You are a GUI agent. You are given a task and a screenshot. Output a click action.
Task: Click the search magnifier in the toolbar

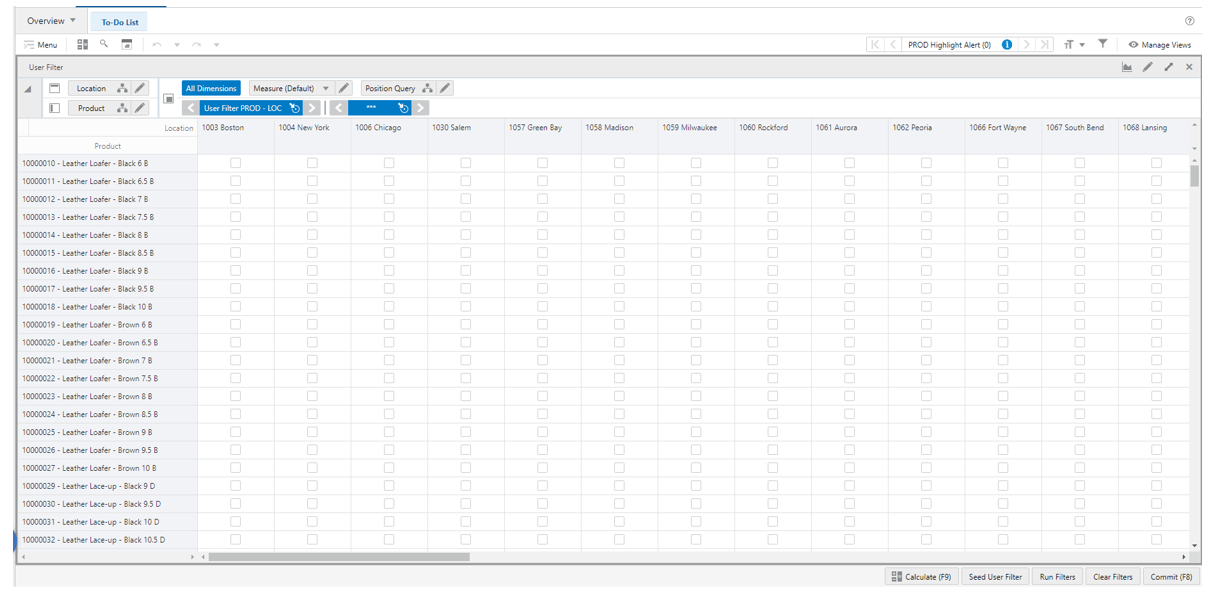tap(103, 44)
